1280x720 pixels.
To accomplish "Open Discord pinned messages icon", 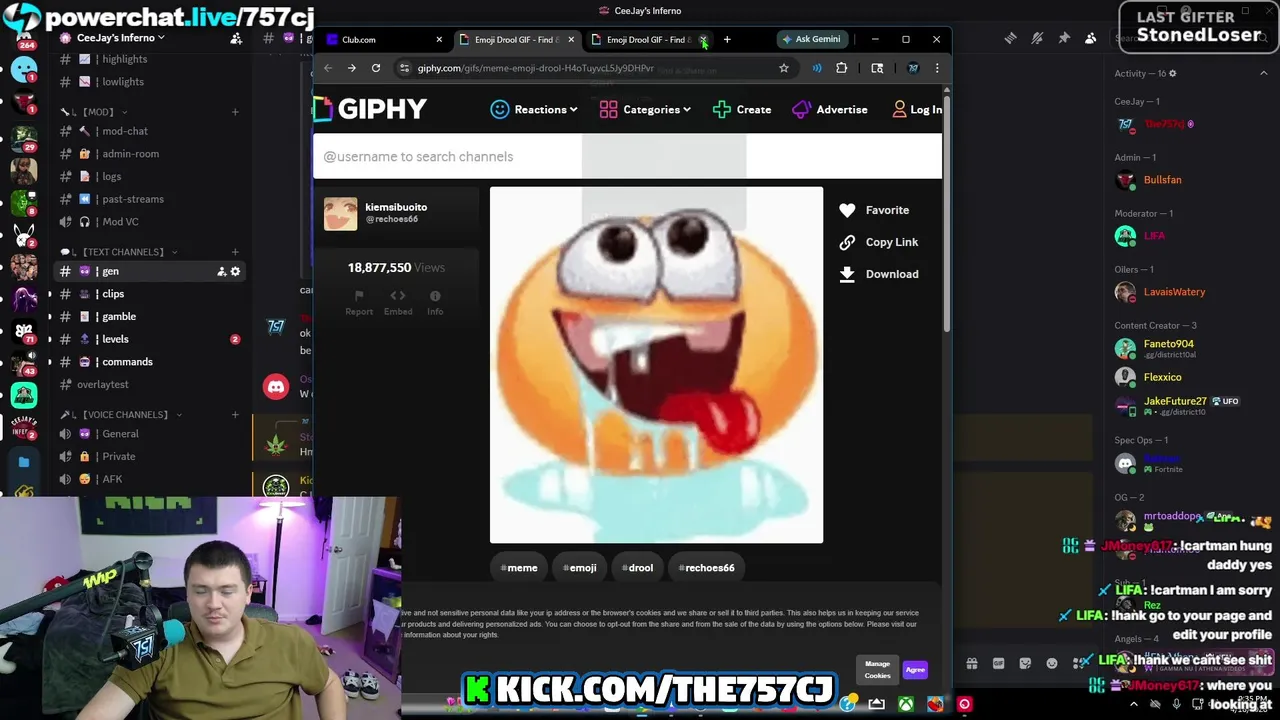I will pyautogui.click(x=1064, y=38).
